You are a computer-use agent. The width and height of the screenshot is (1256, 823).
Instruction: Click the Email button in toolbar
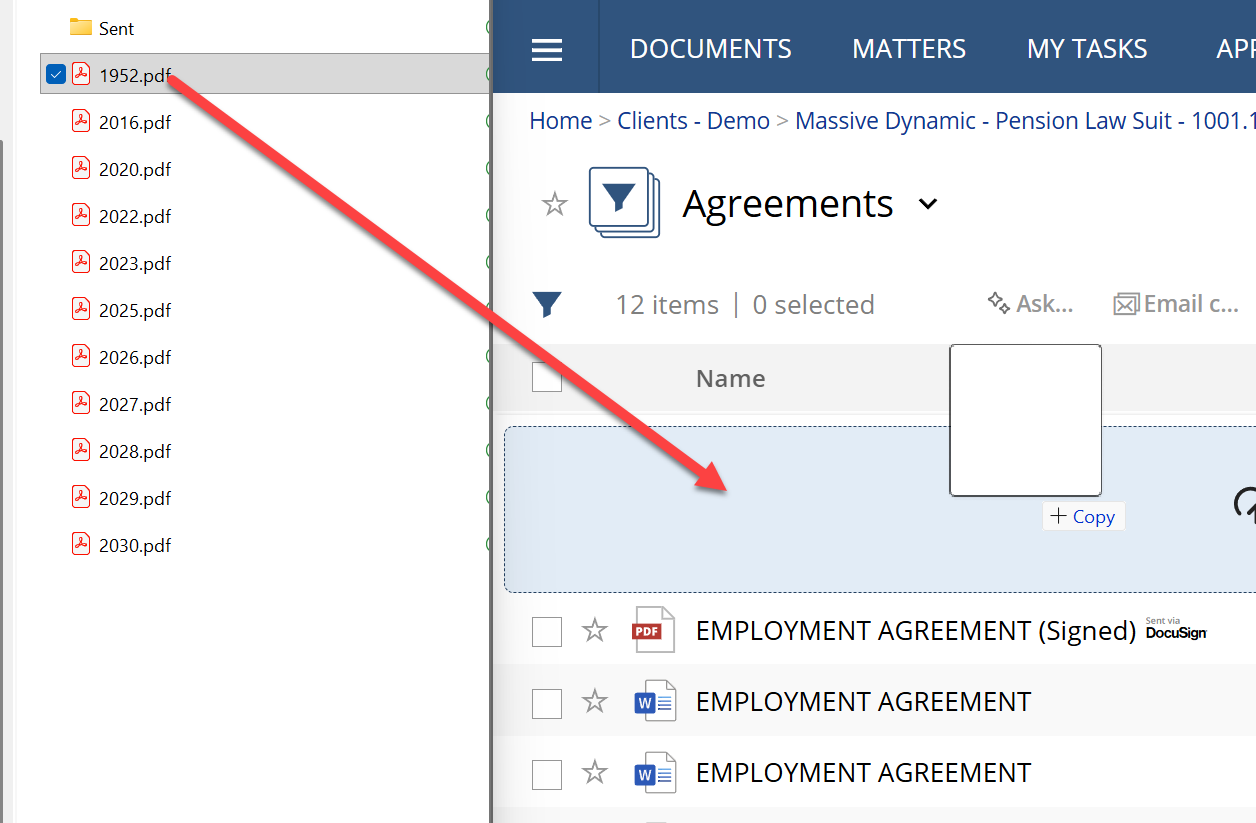[x=1176, y=304]
